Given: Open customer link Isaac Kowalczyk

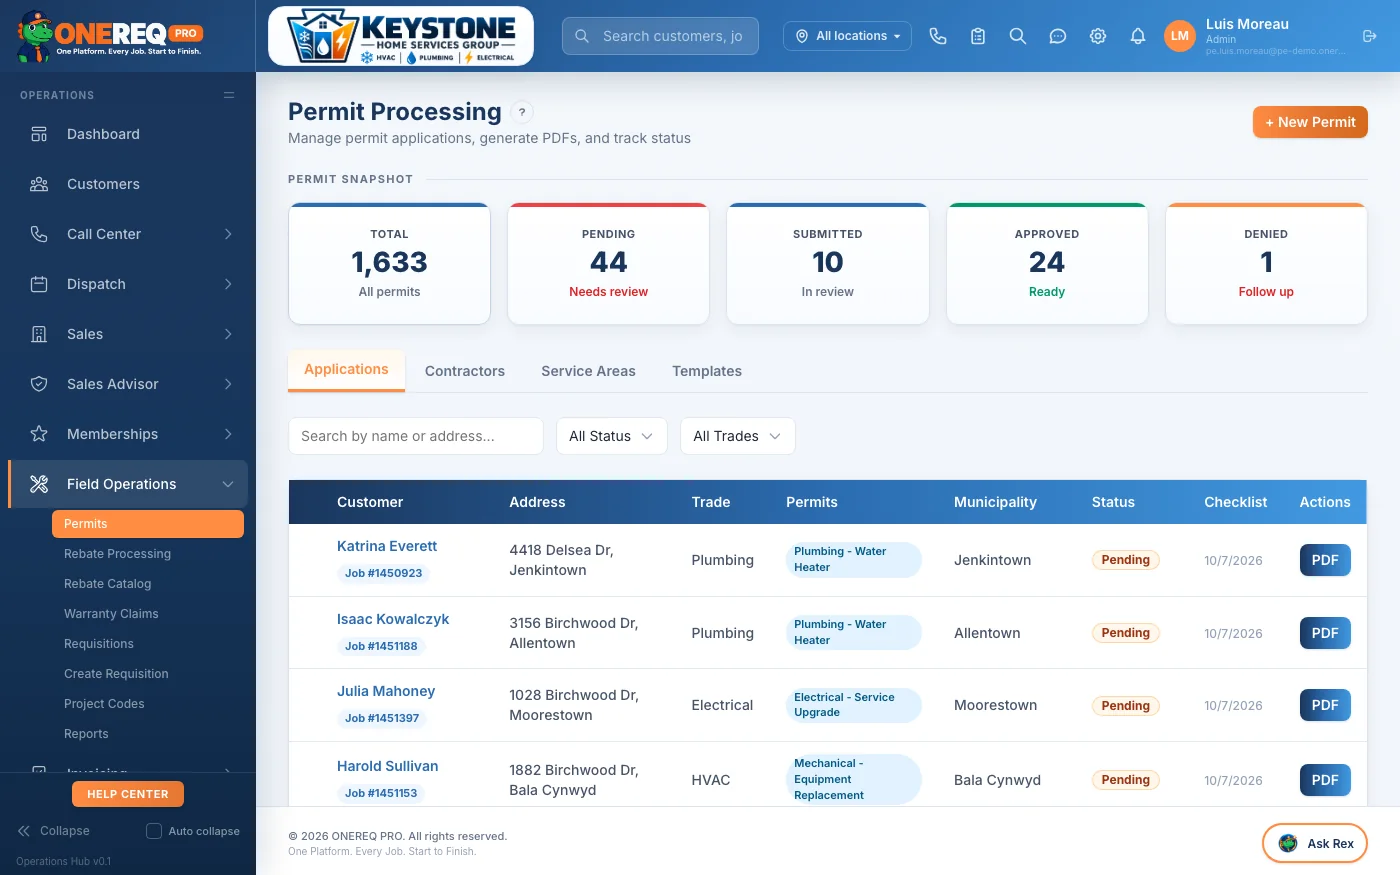Looking at the screenshot, I should (x=393, y=619).
